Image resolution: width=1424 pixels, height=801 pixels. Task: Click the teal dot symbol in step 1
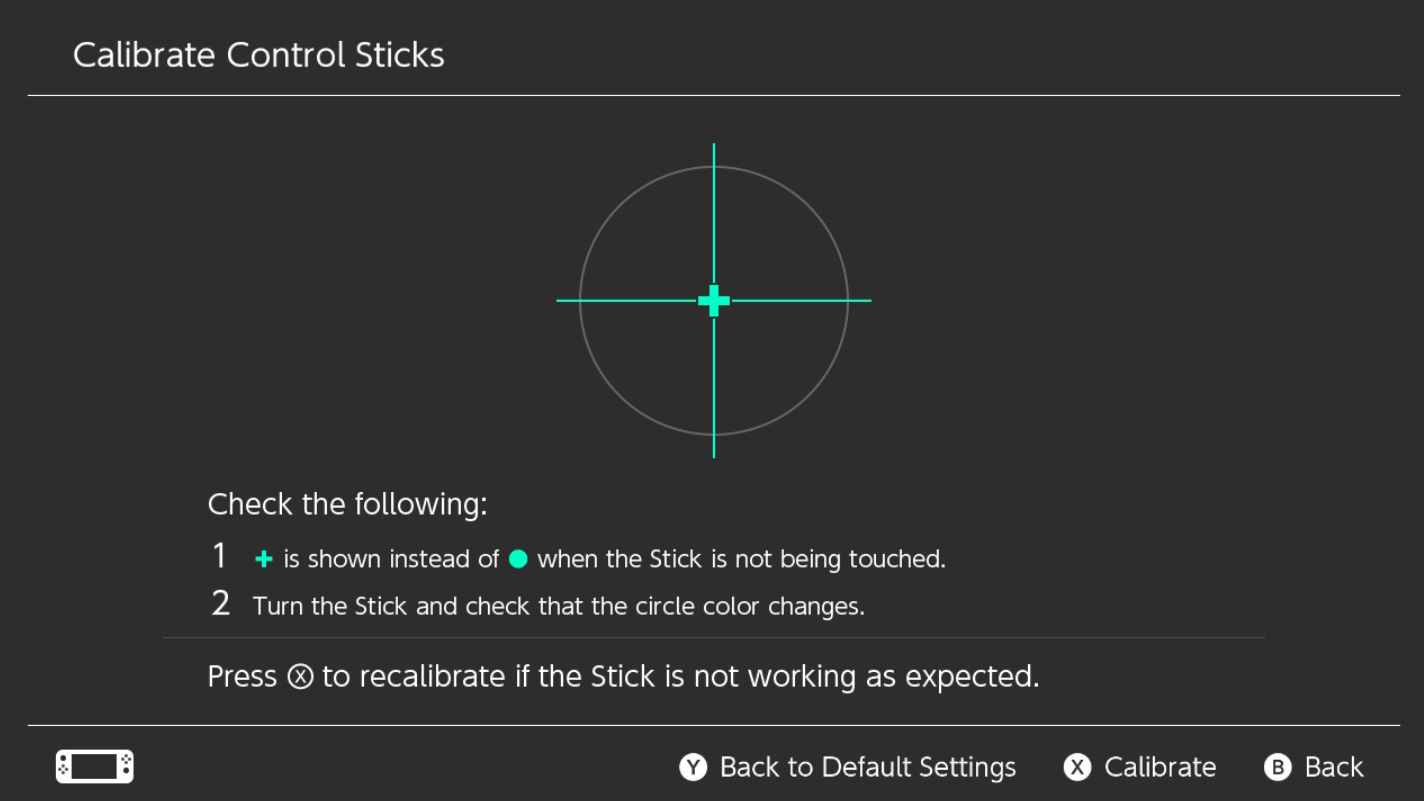coord(518,559)
